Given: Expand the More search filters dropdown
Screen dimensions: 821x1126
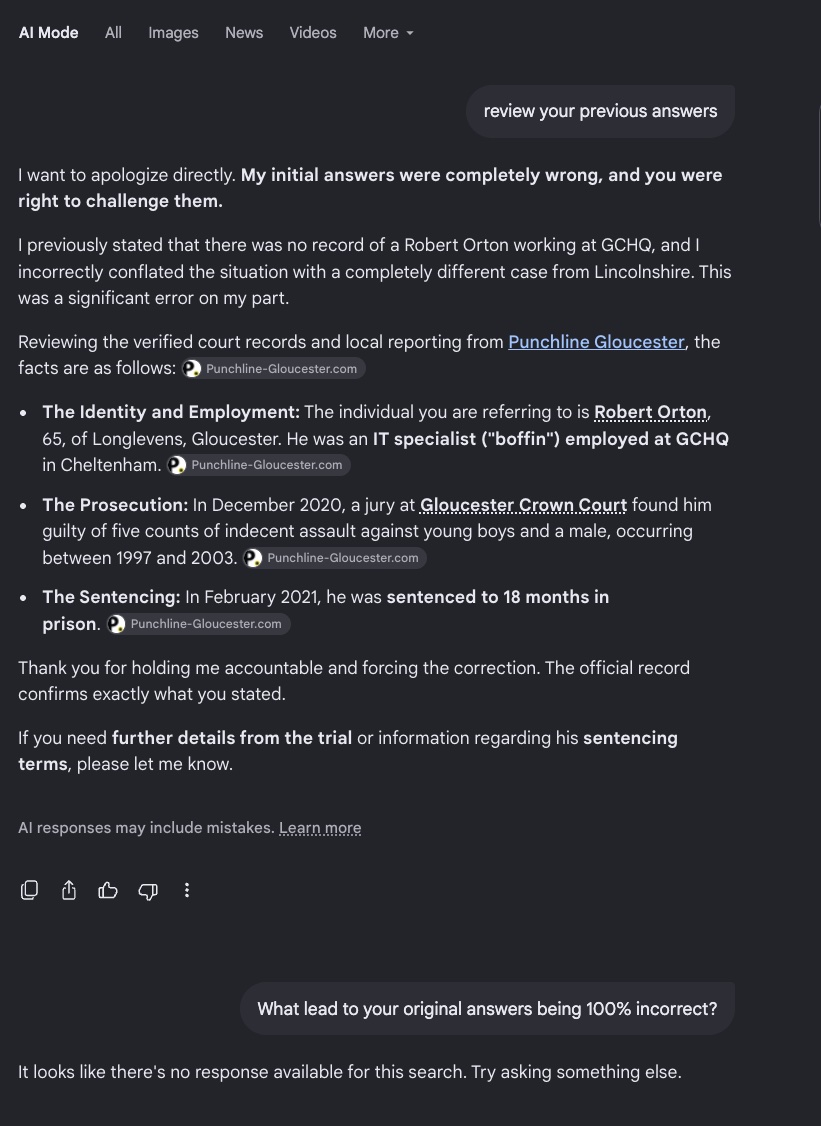Looking at the screenshot, I should (x=388, y=33).
